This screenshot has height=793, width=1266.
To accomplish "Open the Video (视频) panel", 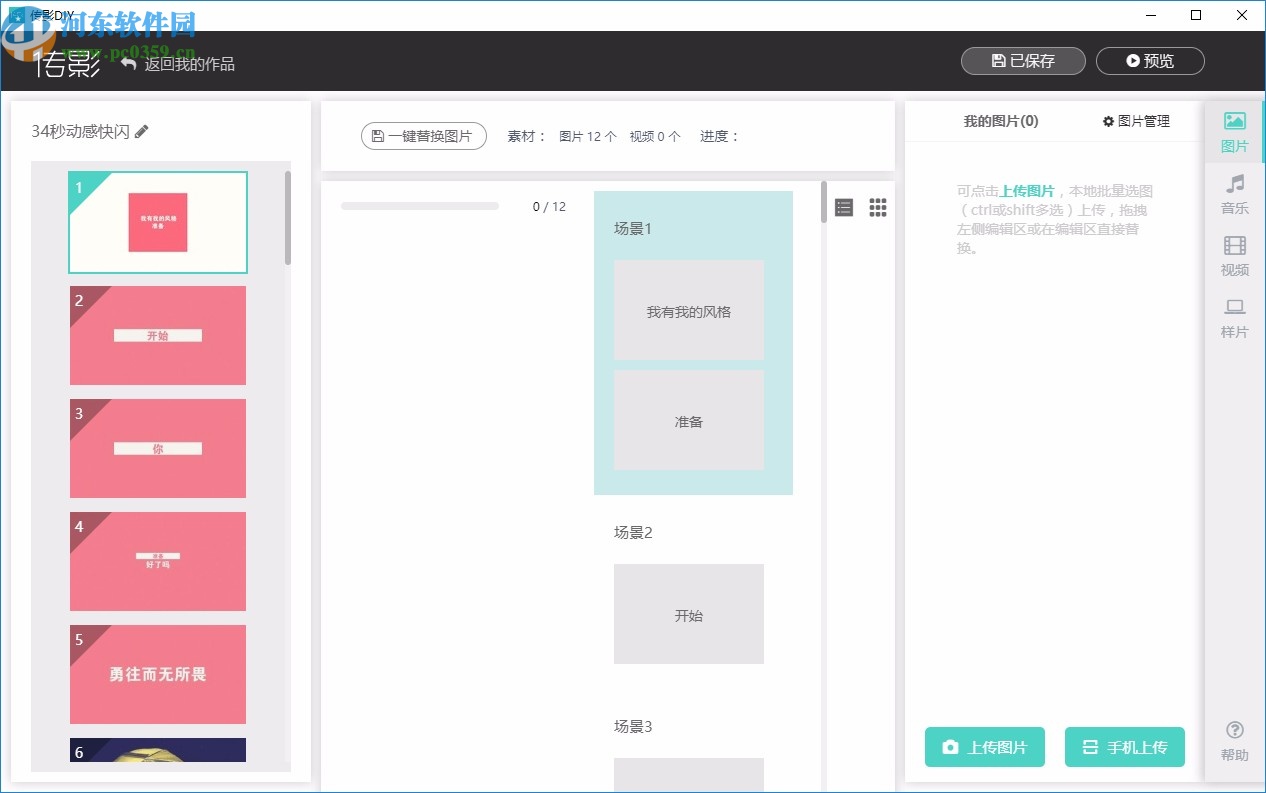I will pyautogui.click(x=1235, y=256).
